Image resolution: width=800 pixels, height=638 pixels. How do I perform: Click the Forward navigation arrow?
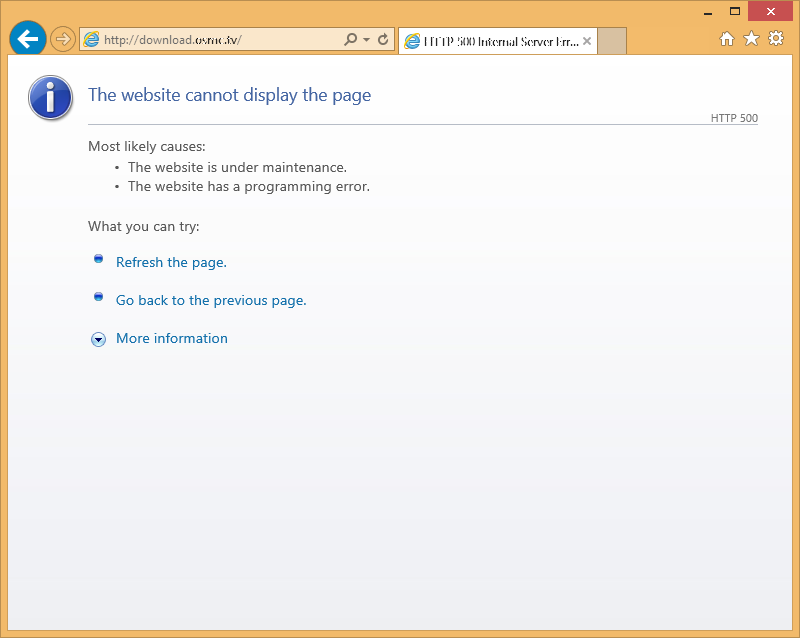click(x=63, y=39)
